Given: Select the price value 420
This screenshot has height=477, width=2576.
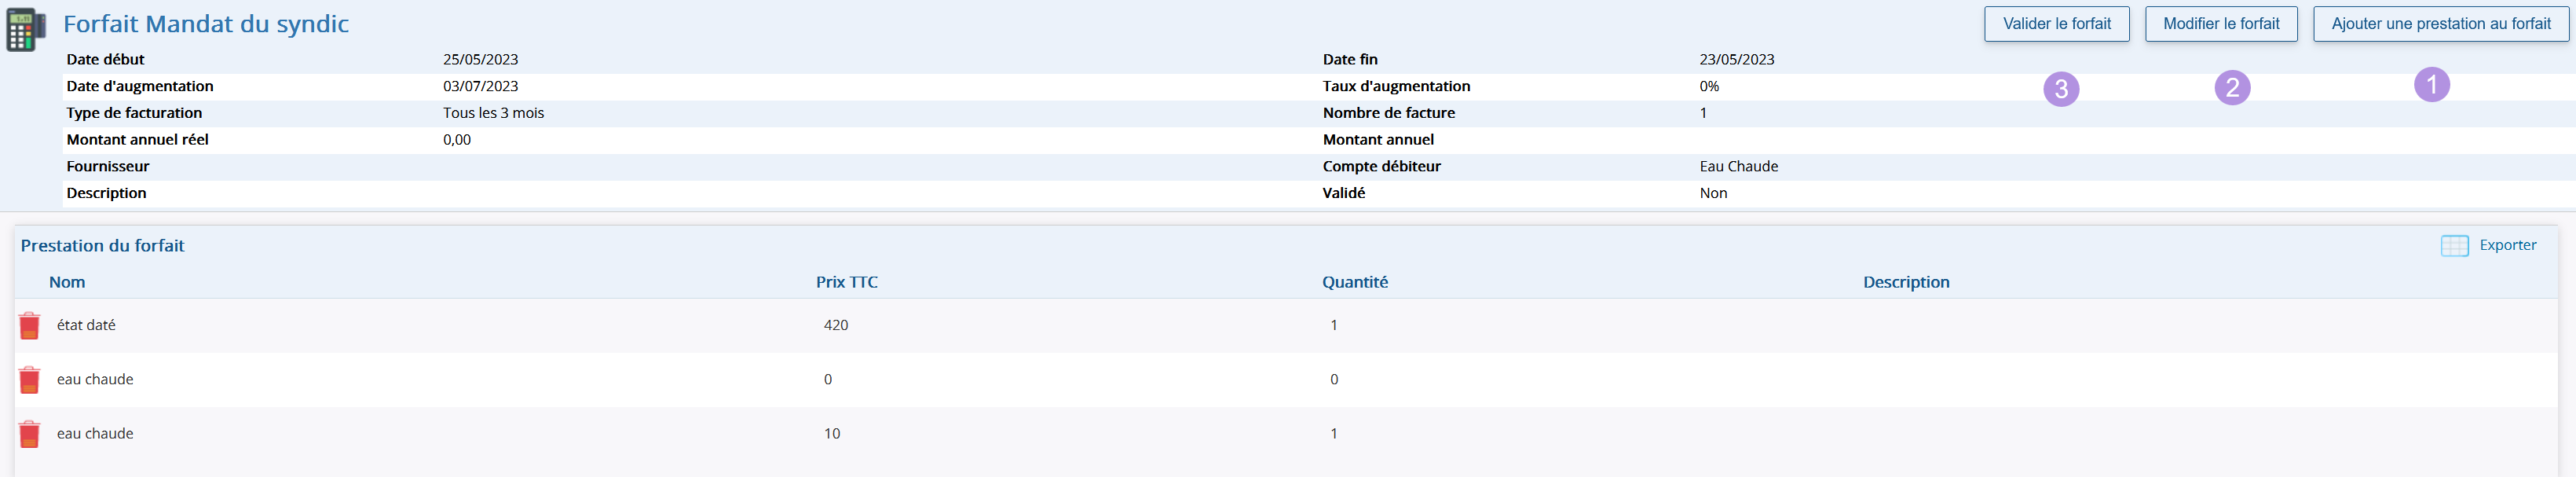Looking at the screenshot, I should [836, 325].
